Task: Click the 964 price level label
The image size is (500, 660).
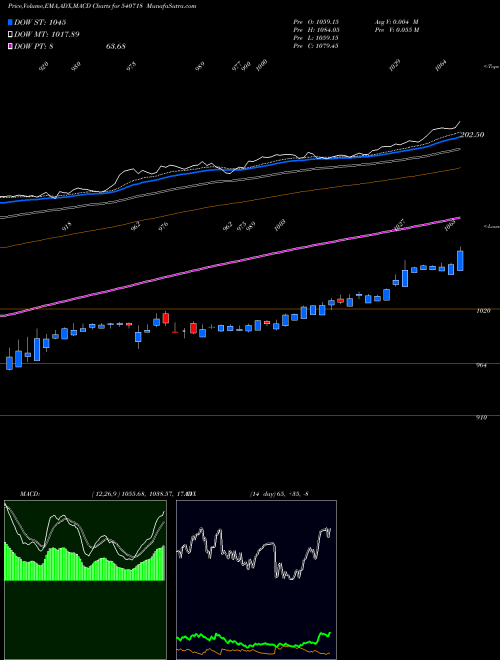Action: (x=482, y=365)
